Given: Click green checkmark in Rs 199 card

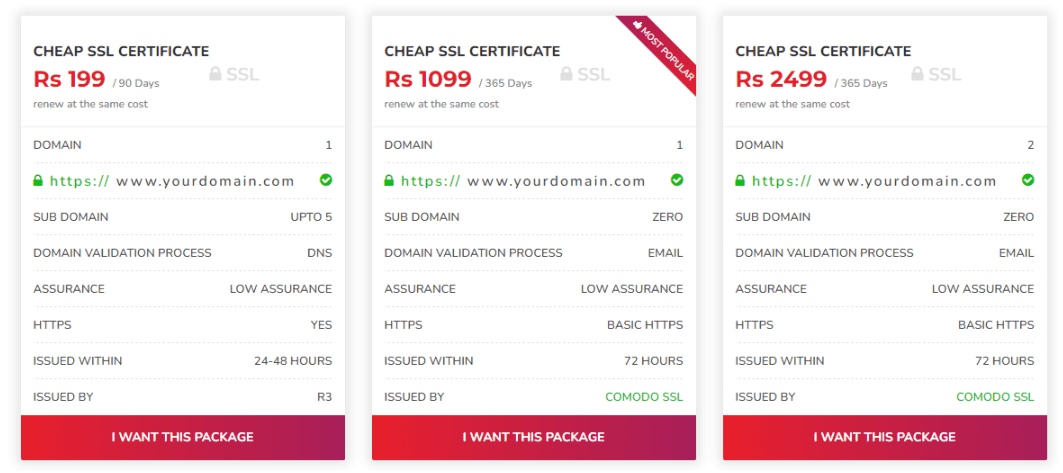Looking at the screenshot, I should [326, 180].
